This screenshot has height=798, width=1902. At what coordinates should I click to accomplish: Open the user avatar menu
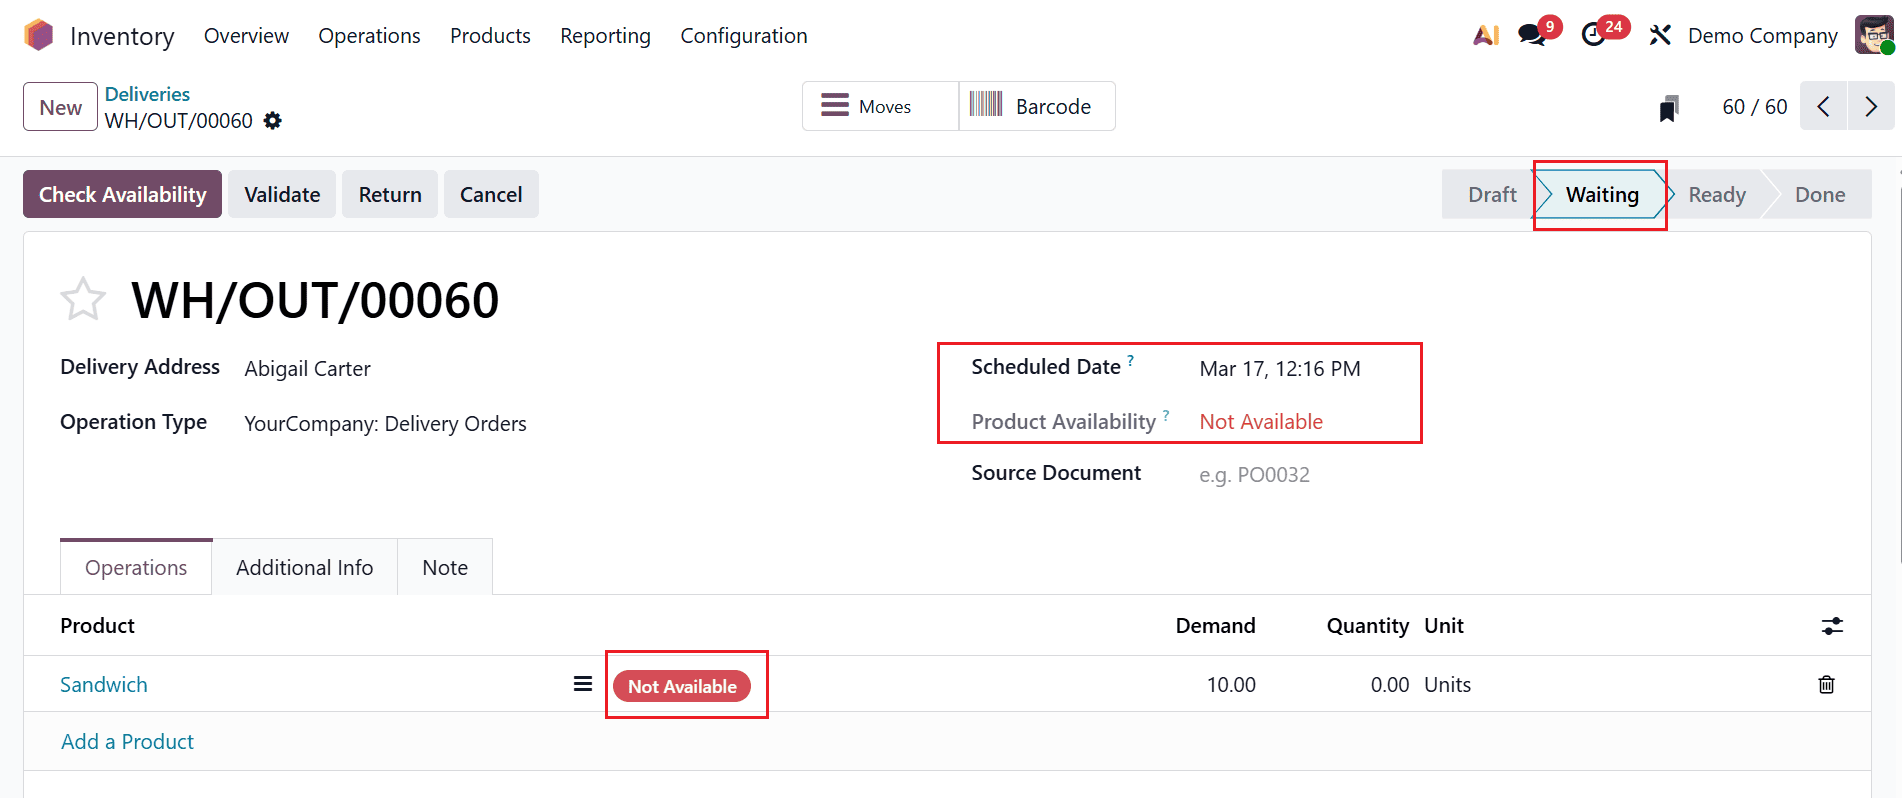pos(1874,35)
